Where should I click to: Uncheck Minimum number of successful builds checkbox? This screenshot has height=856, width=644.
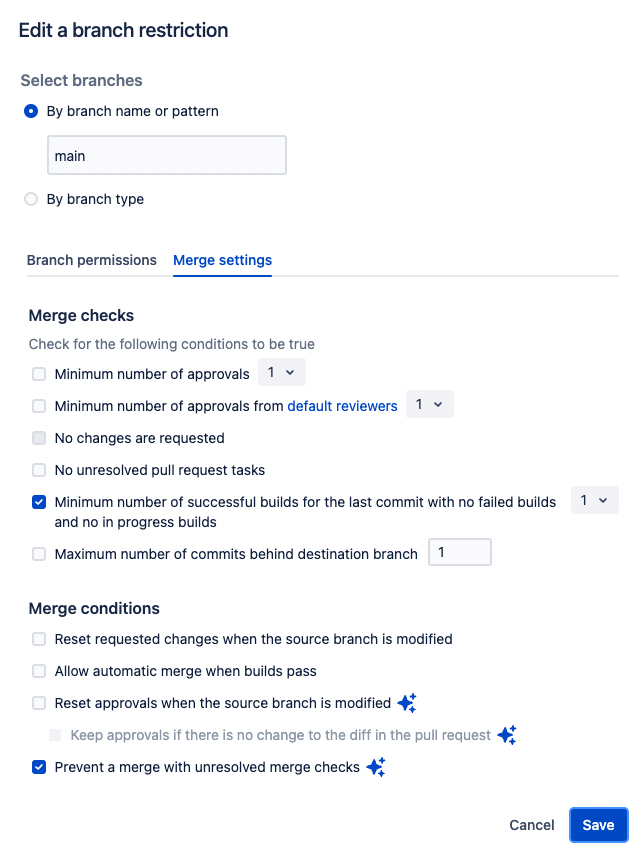39,502
